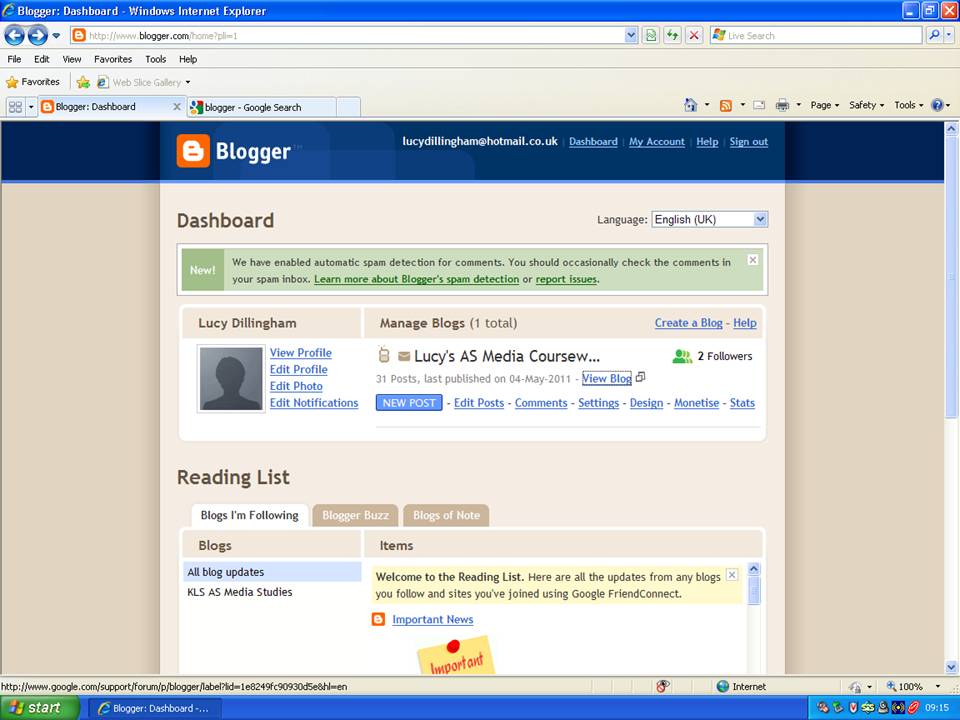
Task: Click the green Followers people icon
Action: (682, 356)
